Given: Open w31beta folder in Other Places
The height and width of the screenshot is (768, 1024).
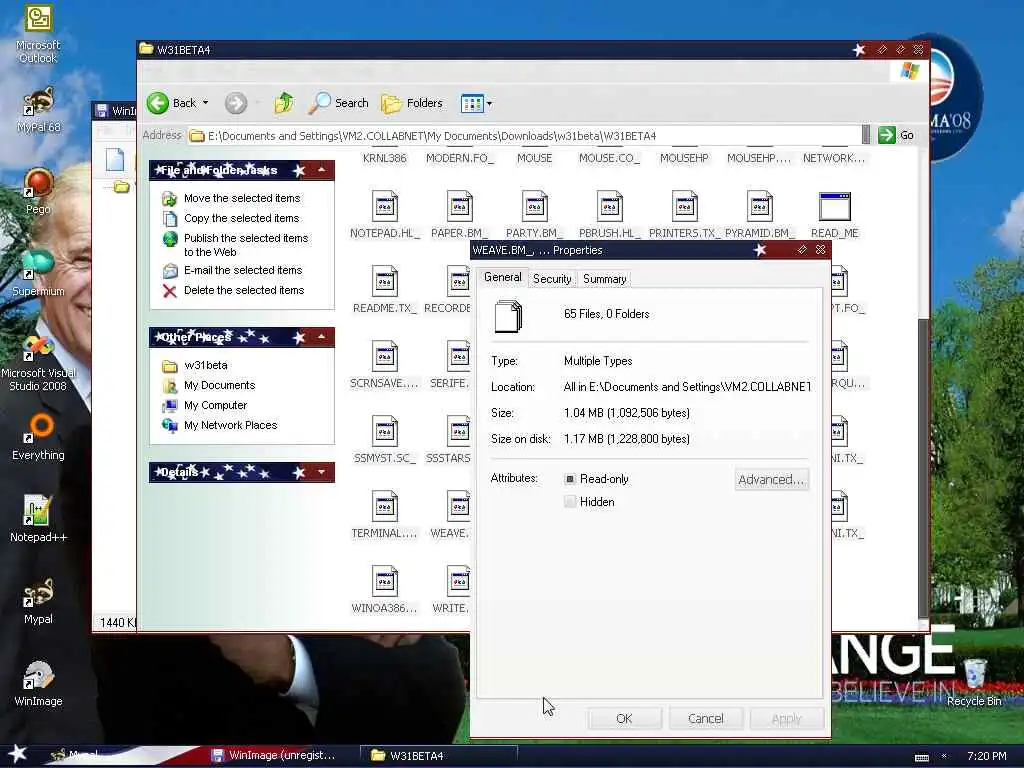Looking at the screenshot, I should [206, 365].
